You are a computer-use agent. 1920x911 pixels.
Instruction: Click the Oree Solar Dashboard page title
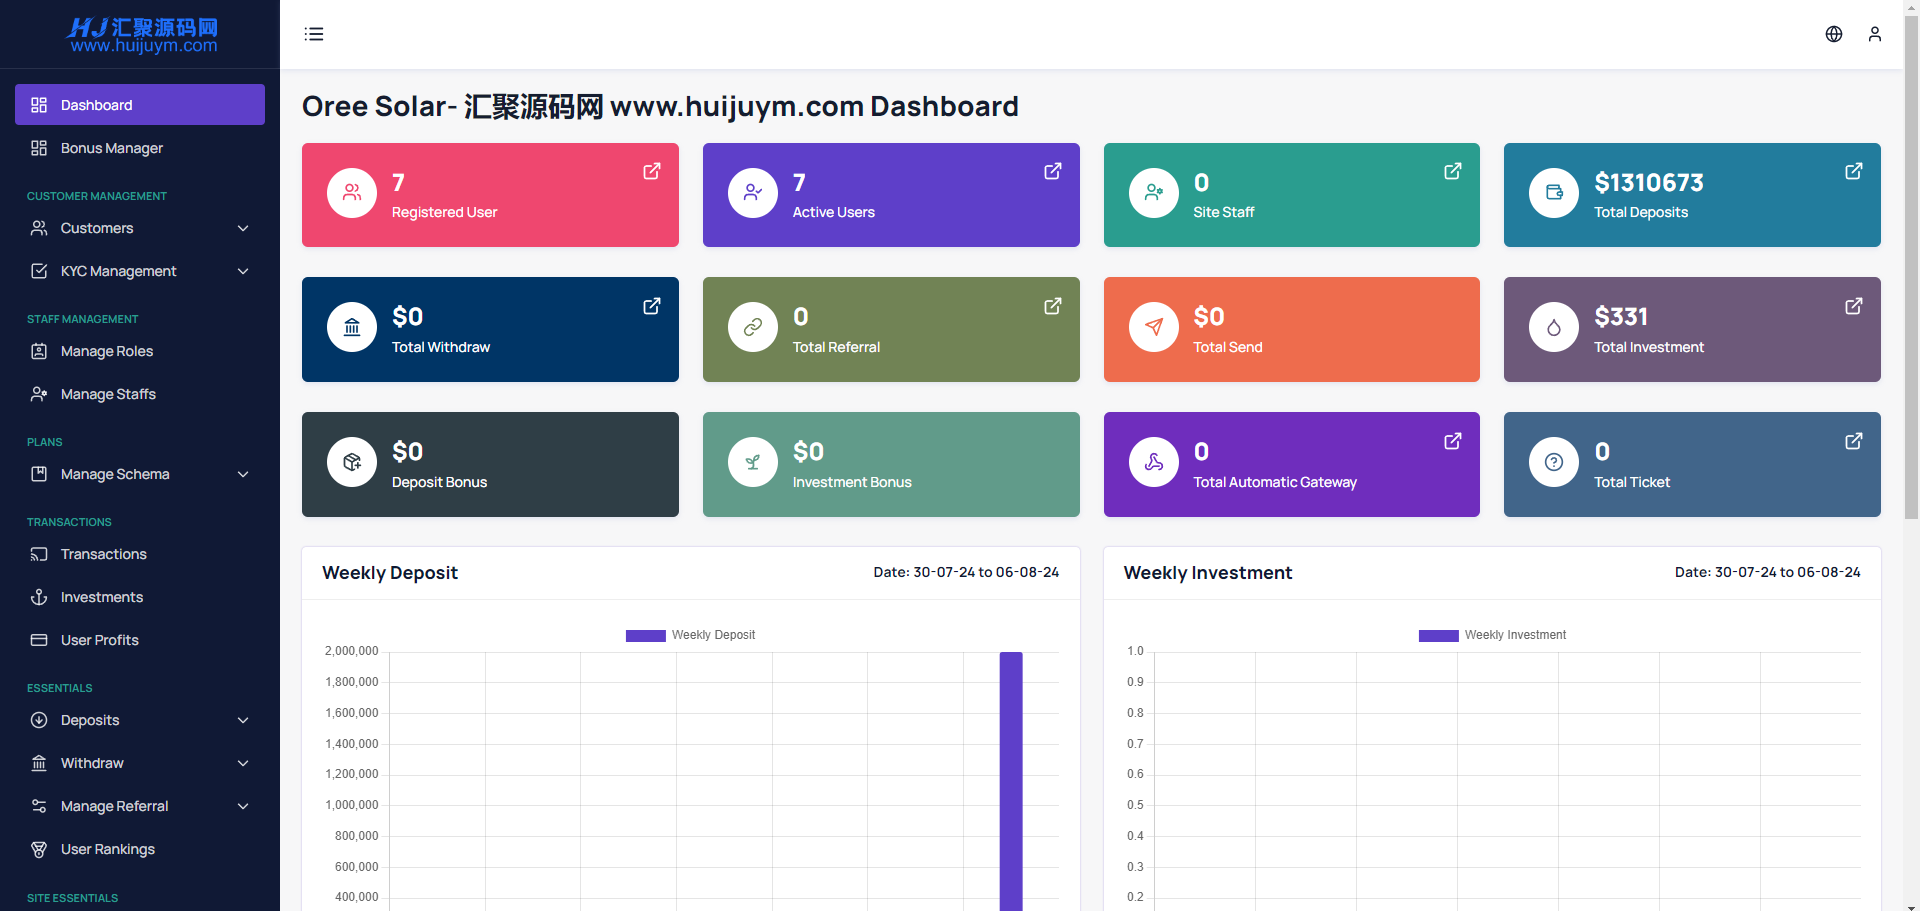[x=660, y=106]
